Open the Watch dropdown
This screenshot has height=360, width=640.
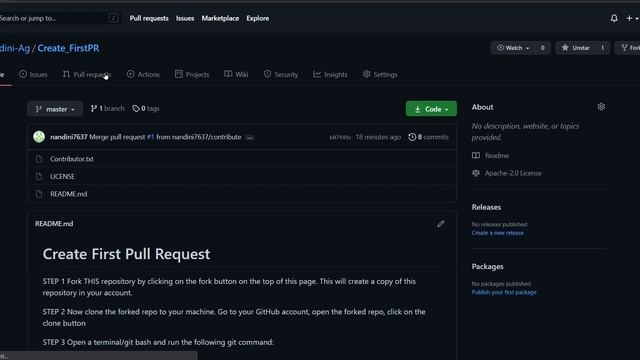(x=513, y=48)
